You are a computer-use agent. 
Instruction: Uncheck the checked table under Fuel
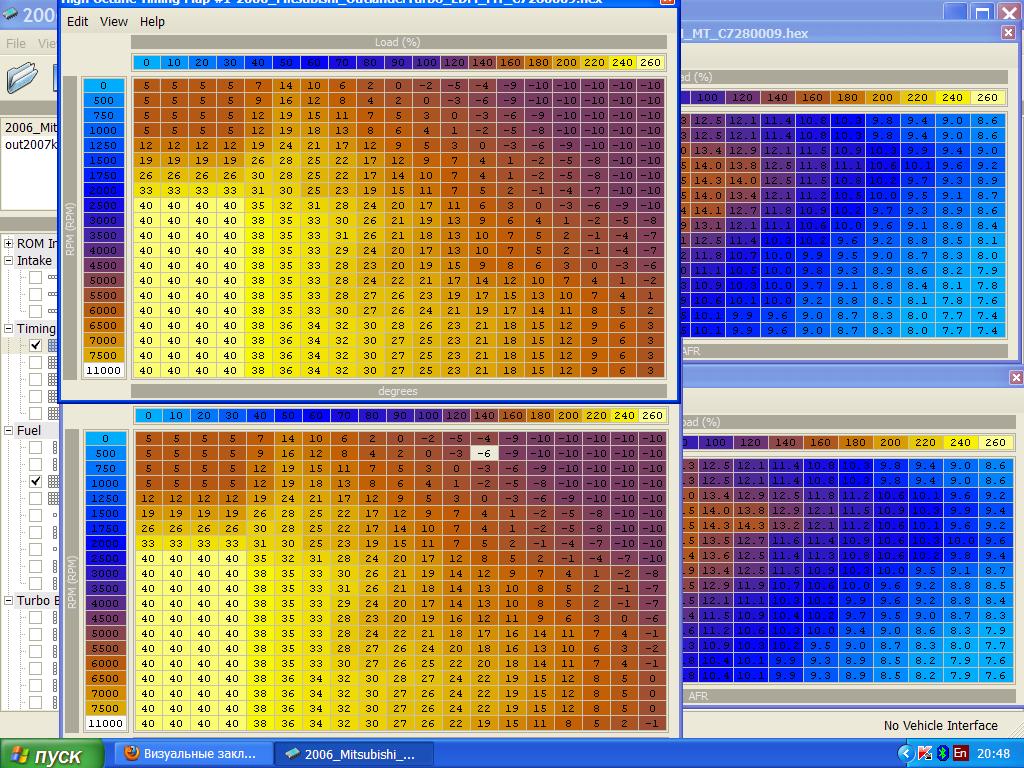(36, 481)
